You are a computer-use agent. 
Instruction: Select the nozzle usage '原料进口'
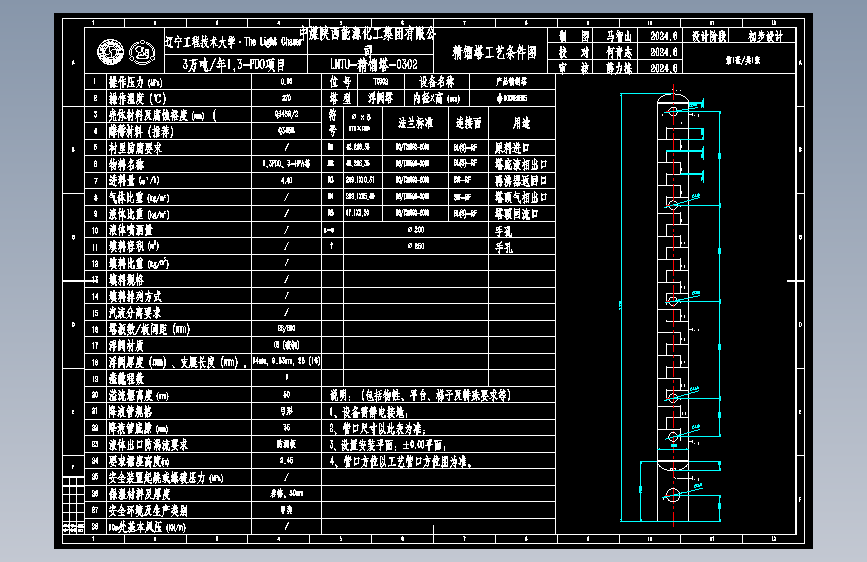tap(512, 148)
